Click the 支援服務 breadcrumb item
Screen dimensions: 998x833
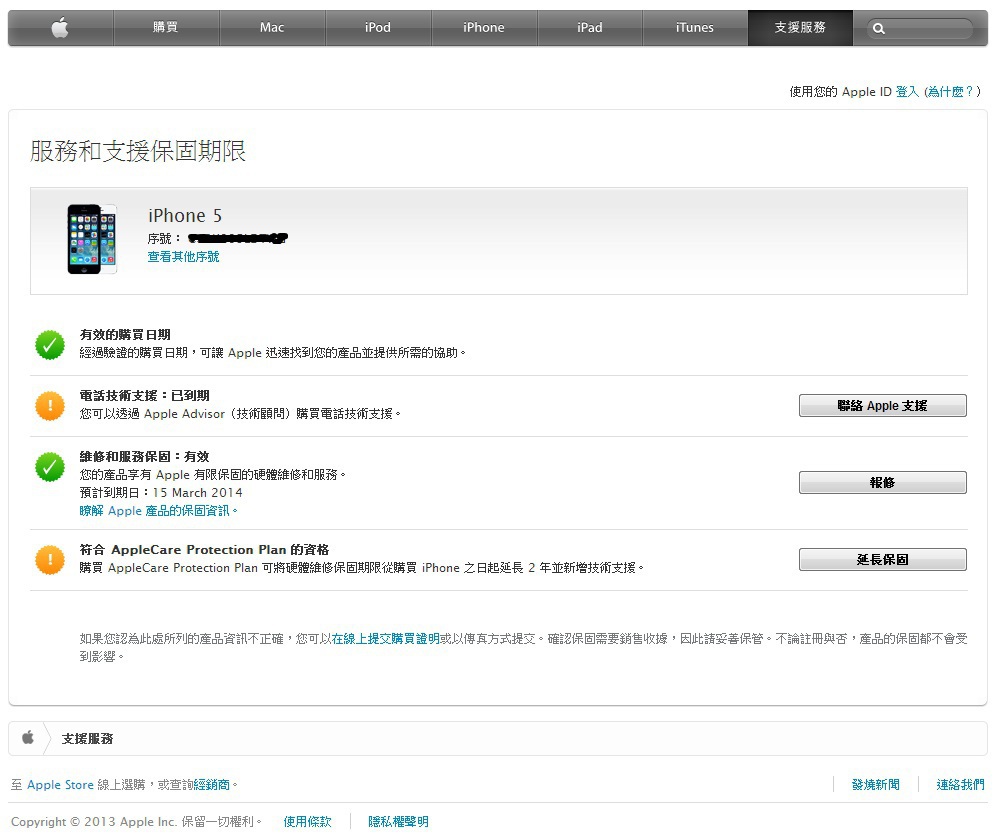(87, 739)
